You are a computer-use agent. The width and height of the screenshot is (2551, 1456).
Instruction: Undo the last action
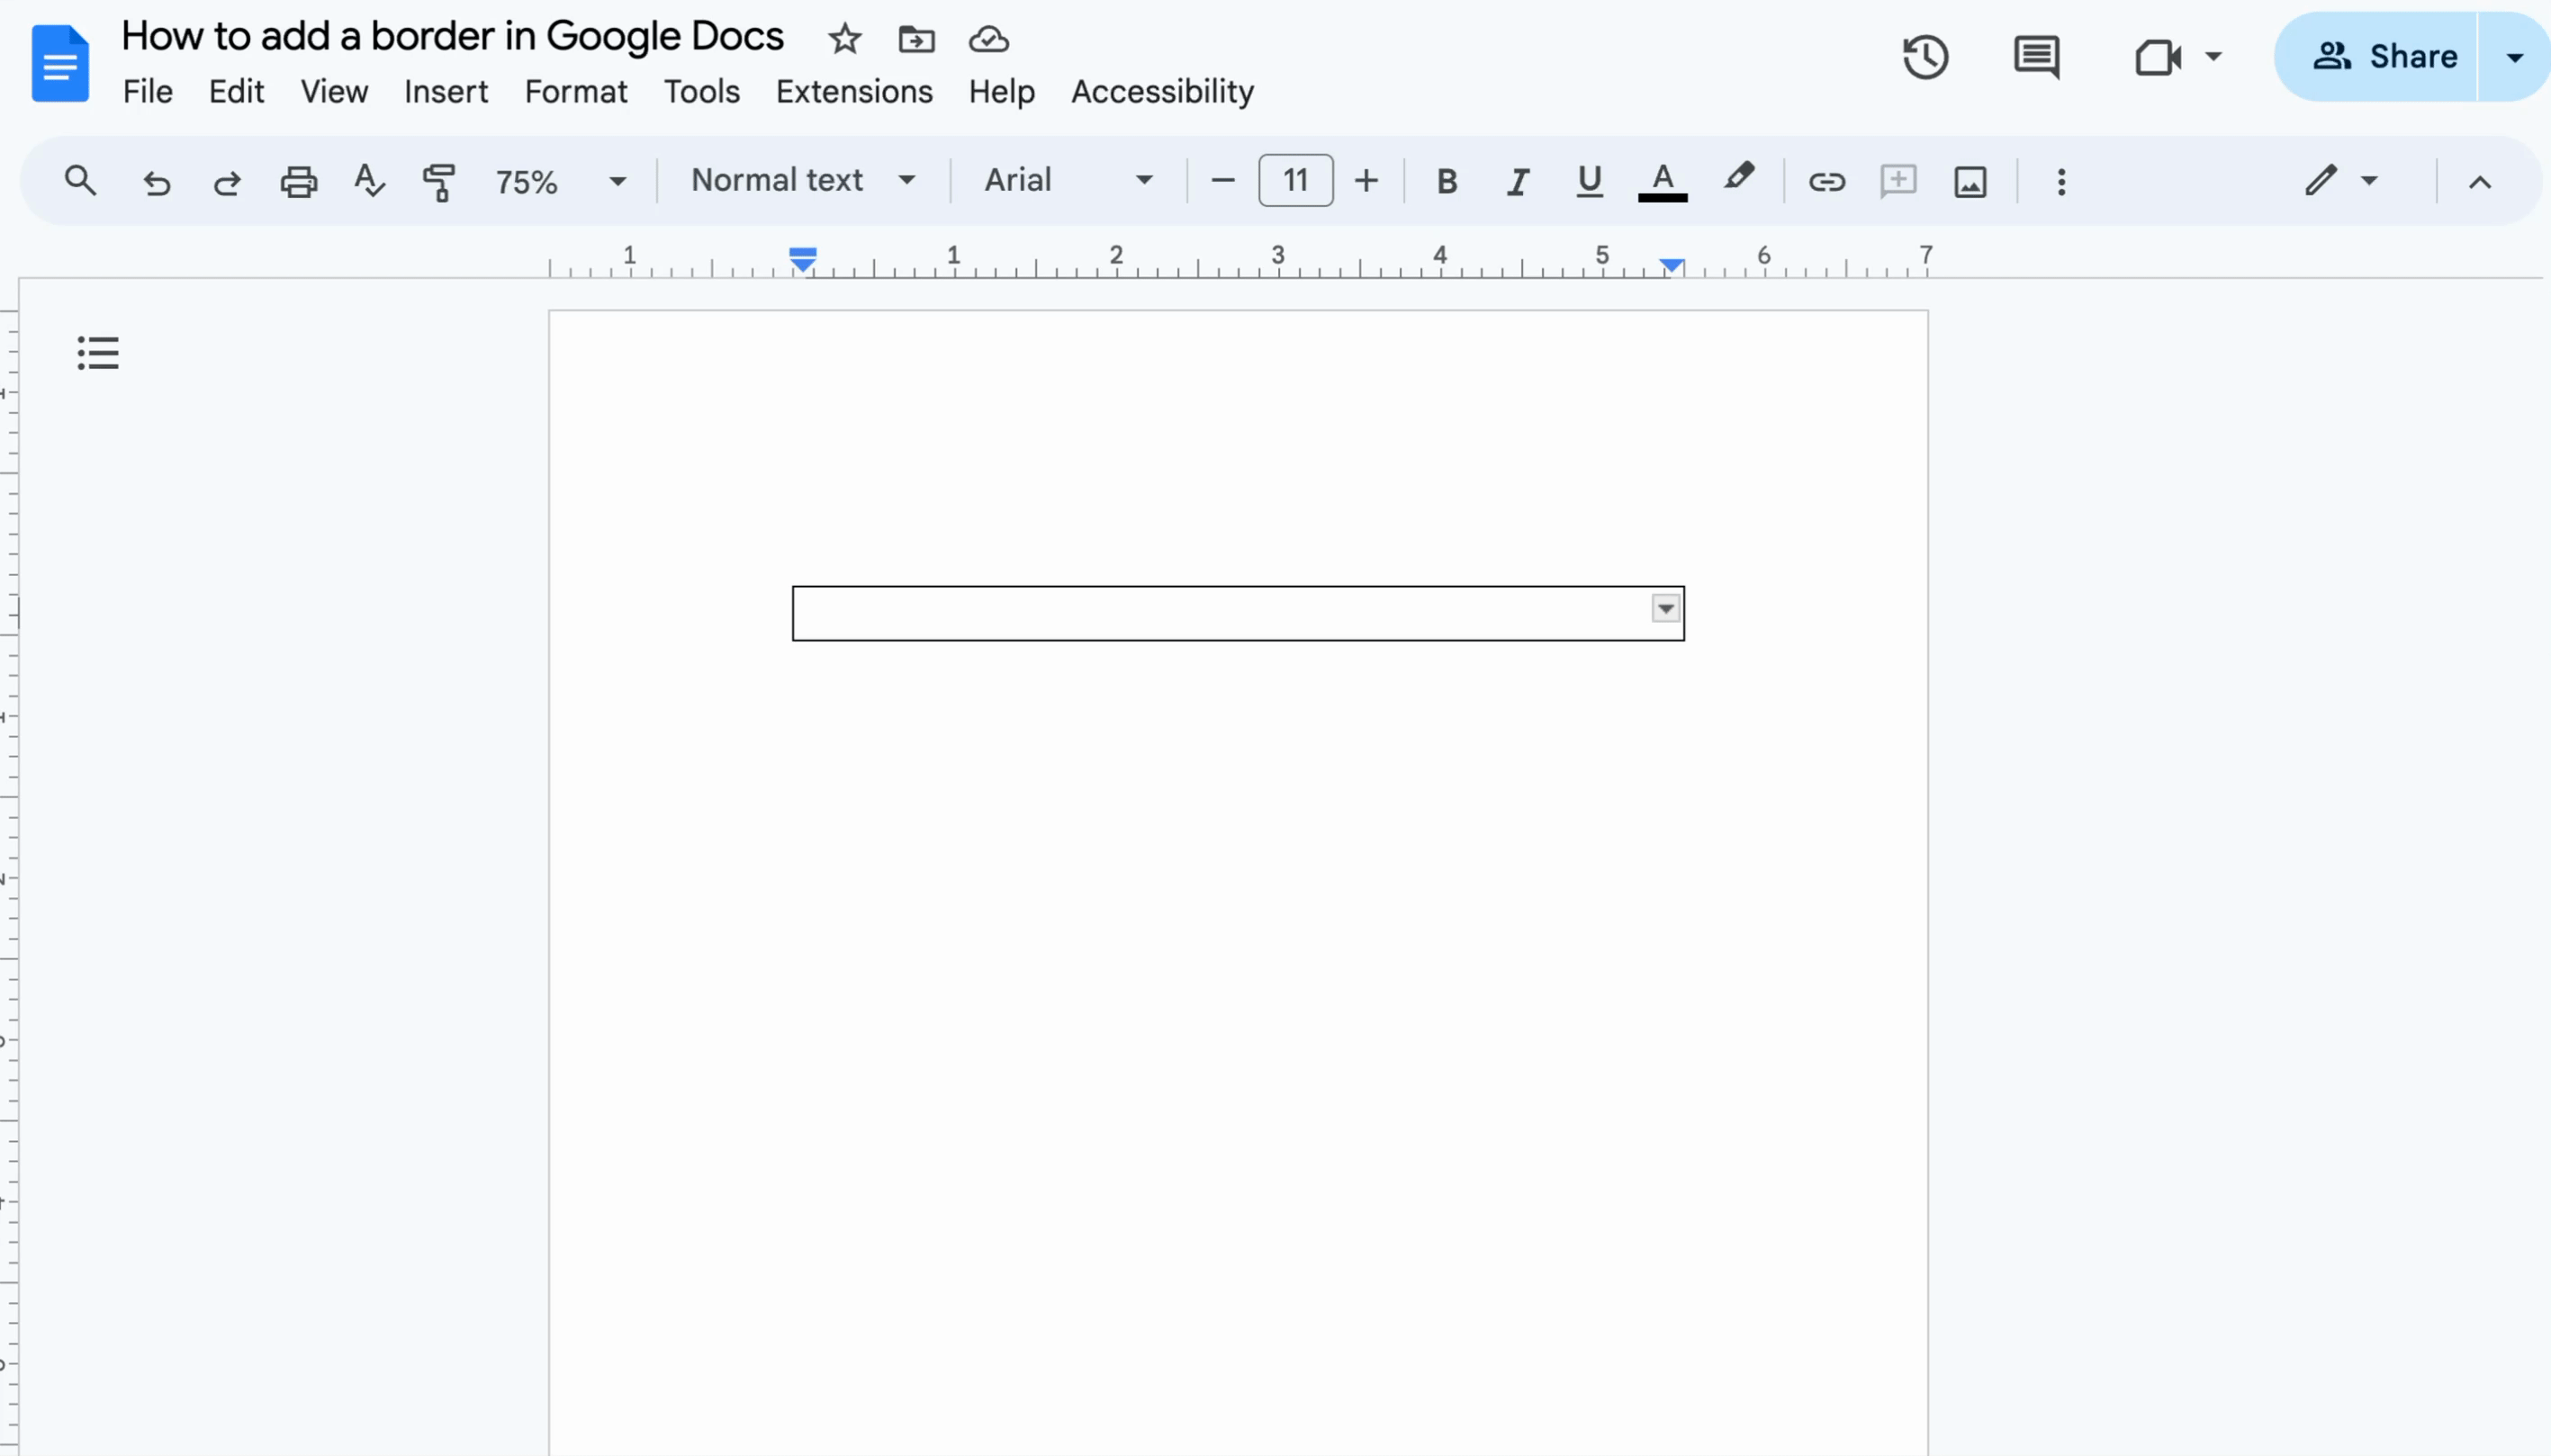[x=157, y=182]
